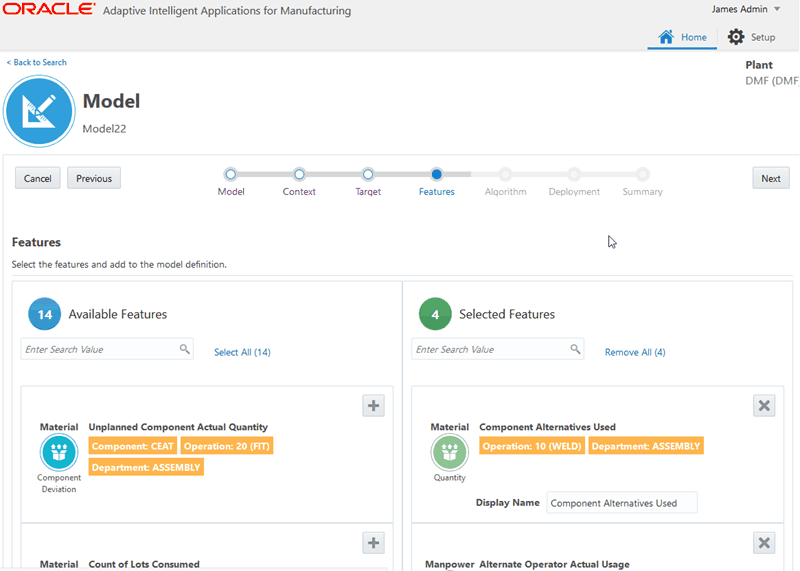Screen dimensions: 800x571
Task: Click the Model blueprint icon
Action: 40,112
